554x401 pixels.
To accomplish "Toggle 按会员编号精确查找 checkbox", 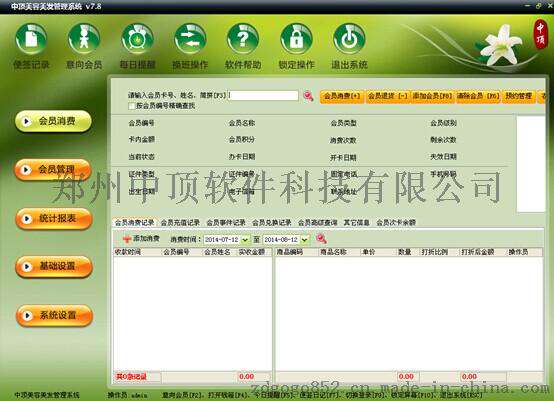I will point(131,106).
